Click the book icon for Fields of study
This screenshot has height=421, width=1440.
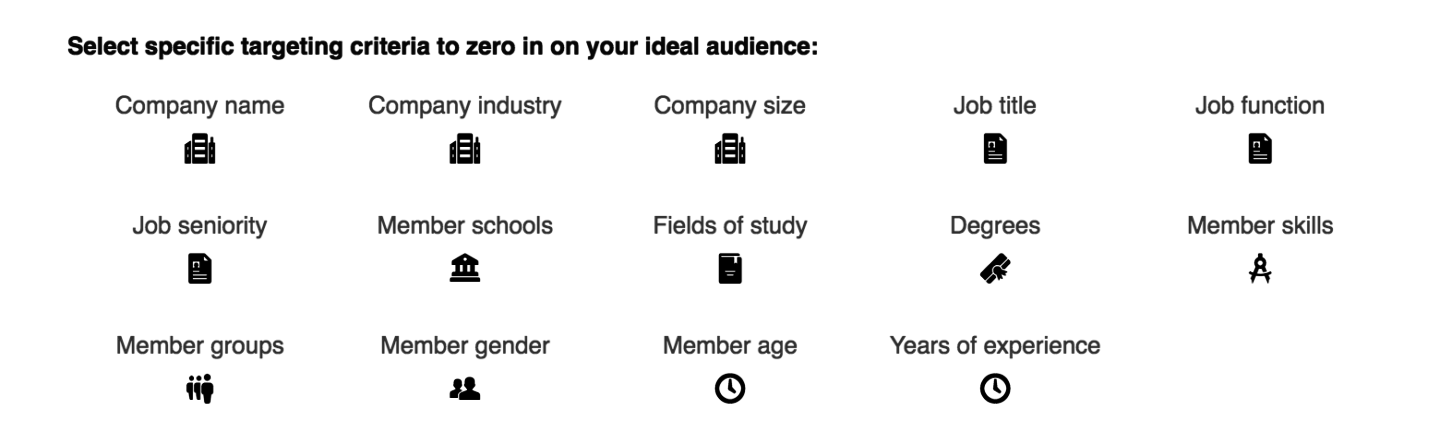[x=730, y=269]
